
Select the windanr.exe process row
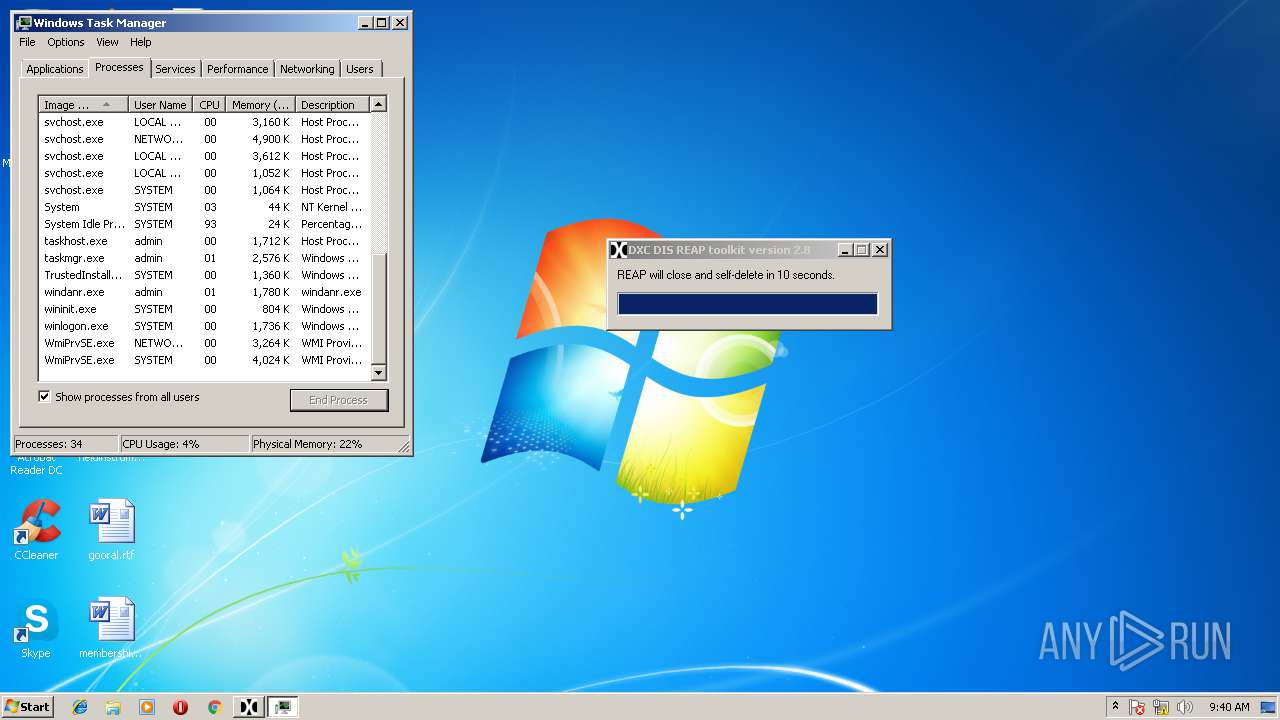[204, 292]
